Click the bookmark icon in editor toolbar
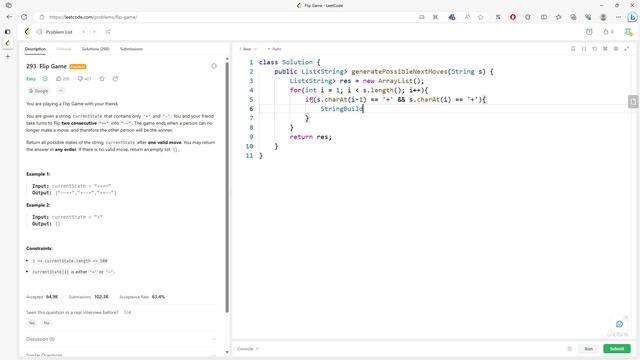Image resolution: width=640 pixels, height=360 pixels. coord(573,49)
